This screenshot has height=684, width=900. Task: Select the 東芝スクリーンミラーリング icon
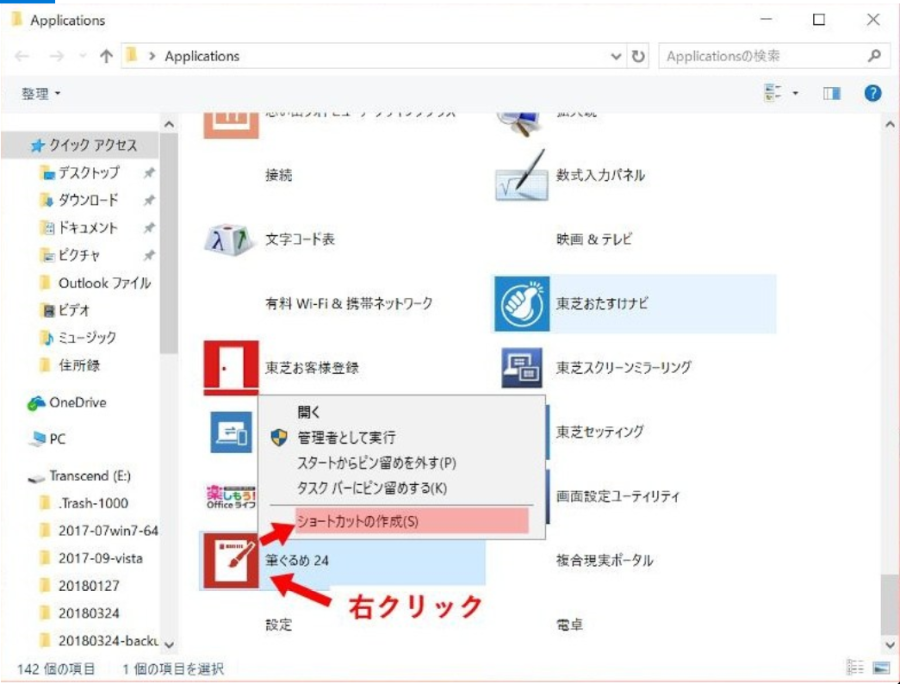520,368
